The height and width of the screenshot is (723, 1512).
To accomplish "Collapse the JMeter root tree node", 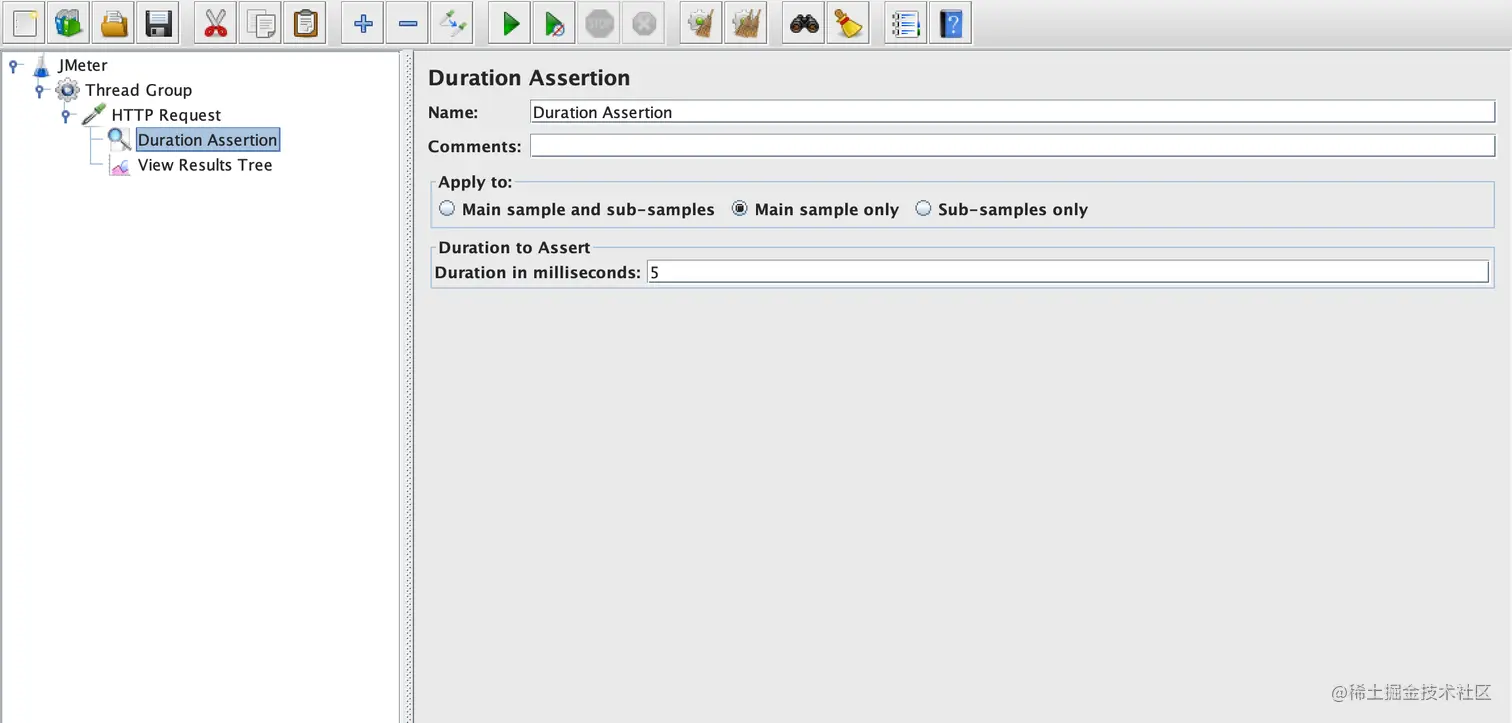I will point(14,66).
